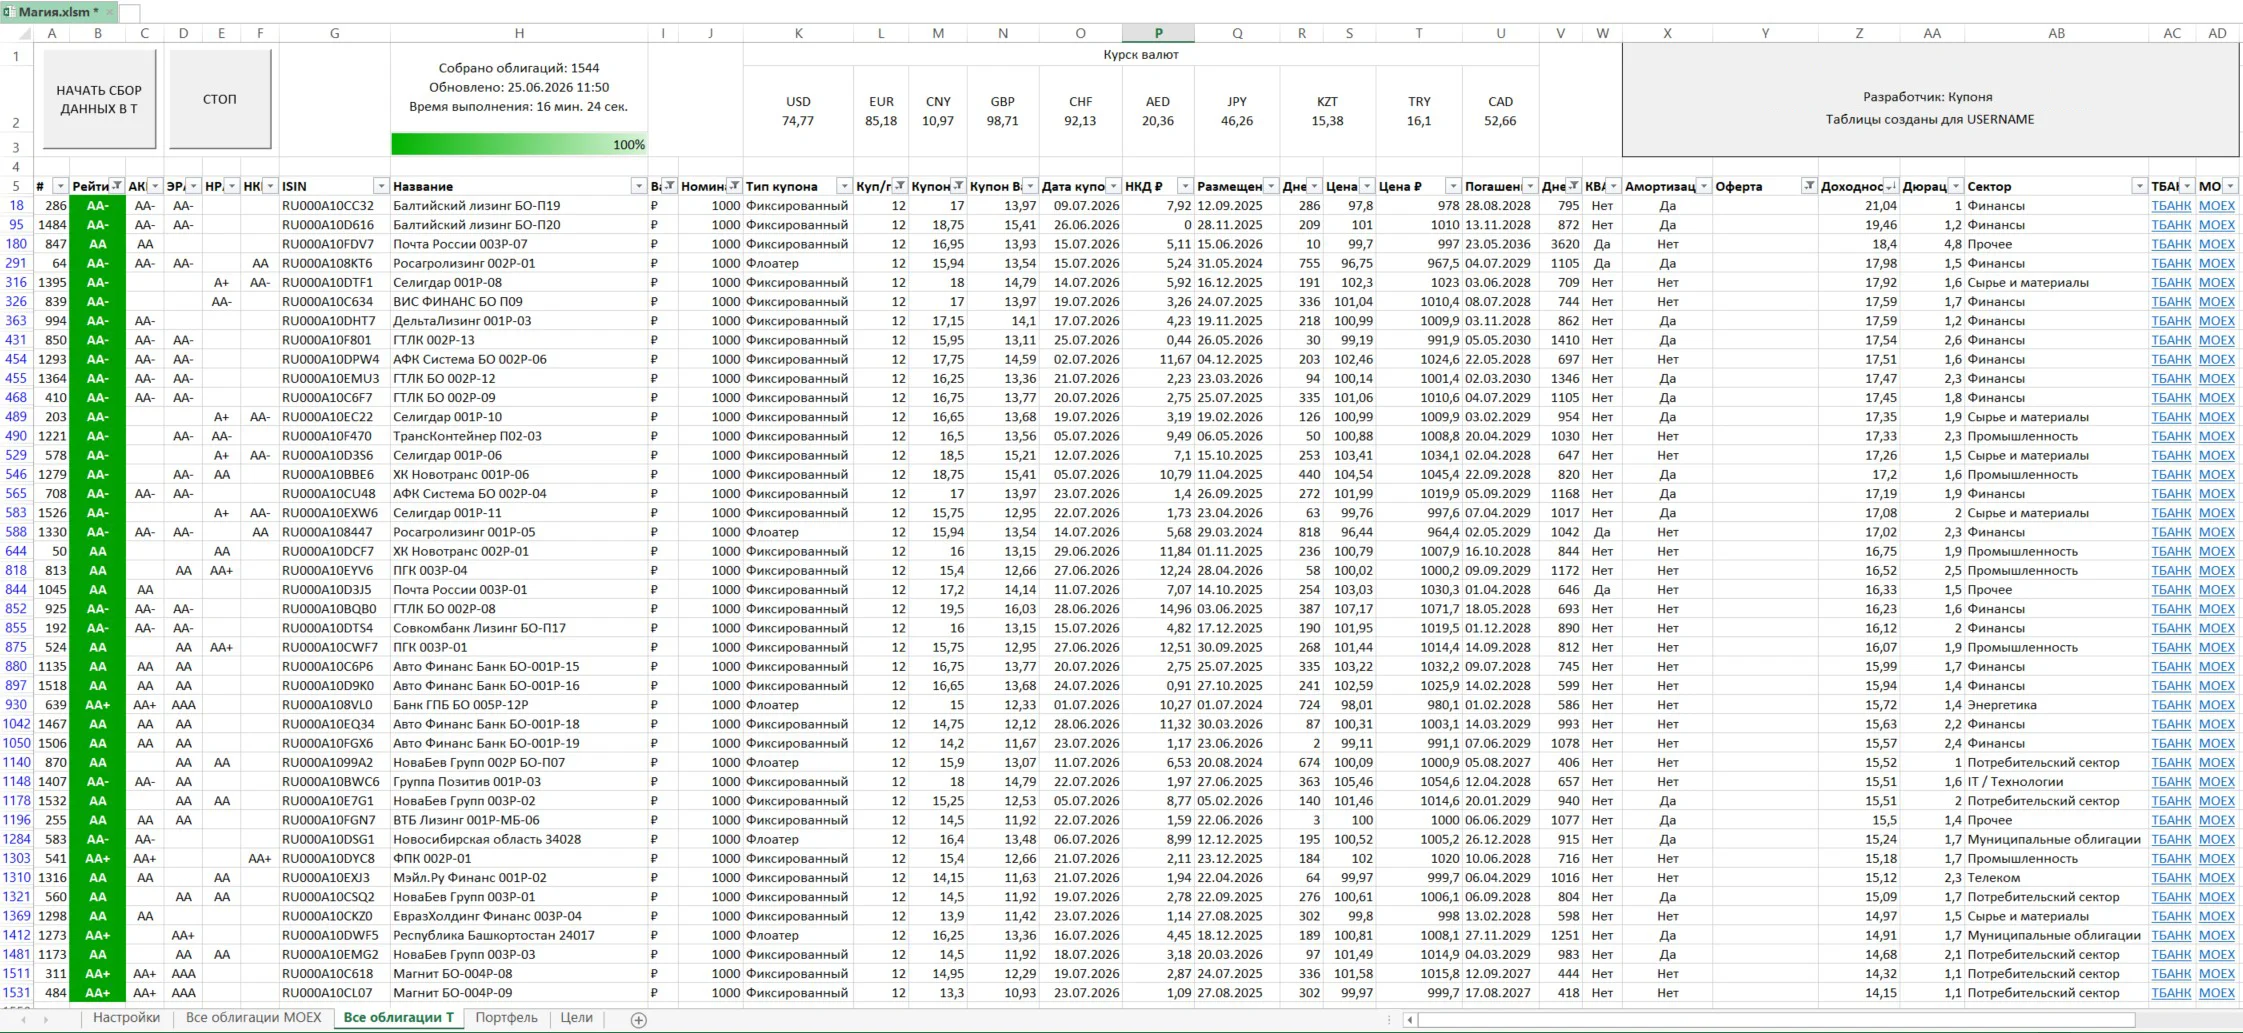Open the active filter icon on Оферта column
The width and height of the screenshot is (2243, 1033).
(1809, 186)
